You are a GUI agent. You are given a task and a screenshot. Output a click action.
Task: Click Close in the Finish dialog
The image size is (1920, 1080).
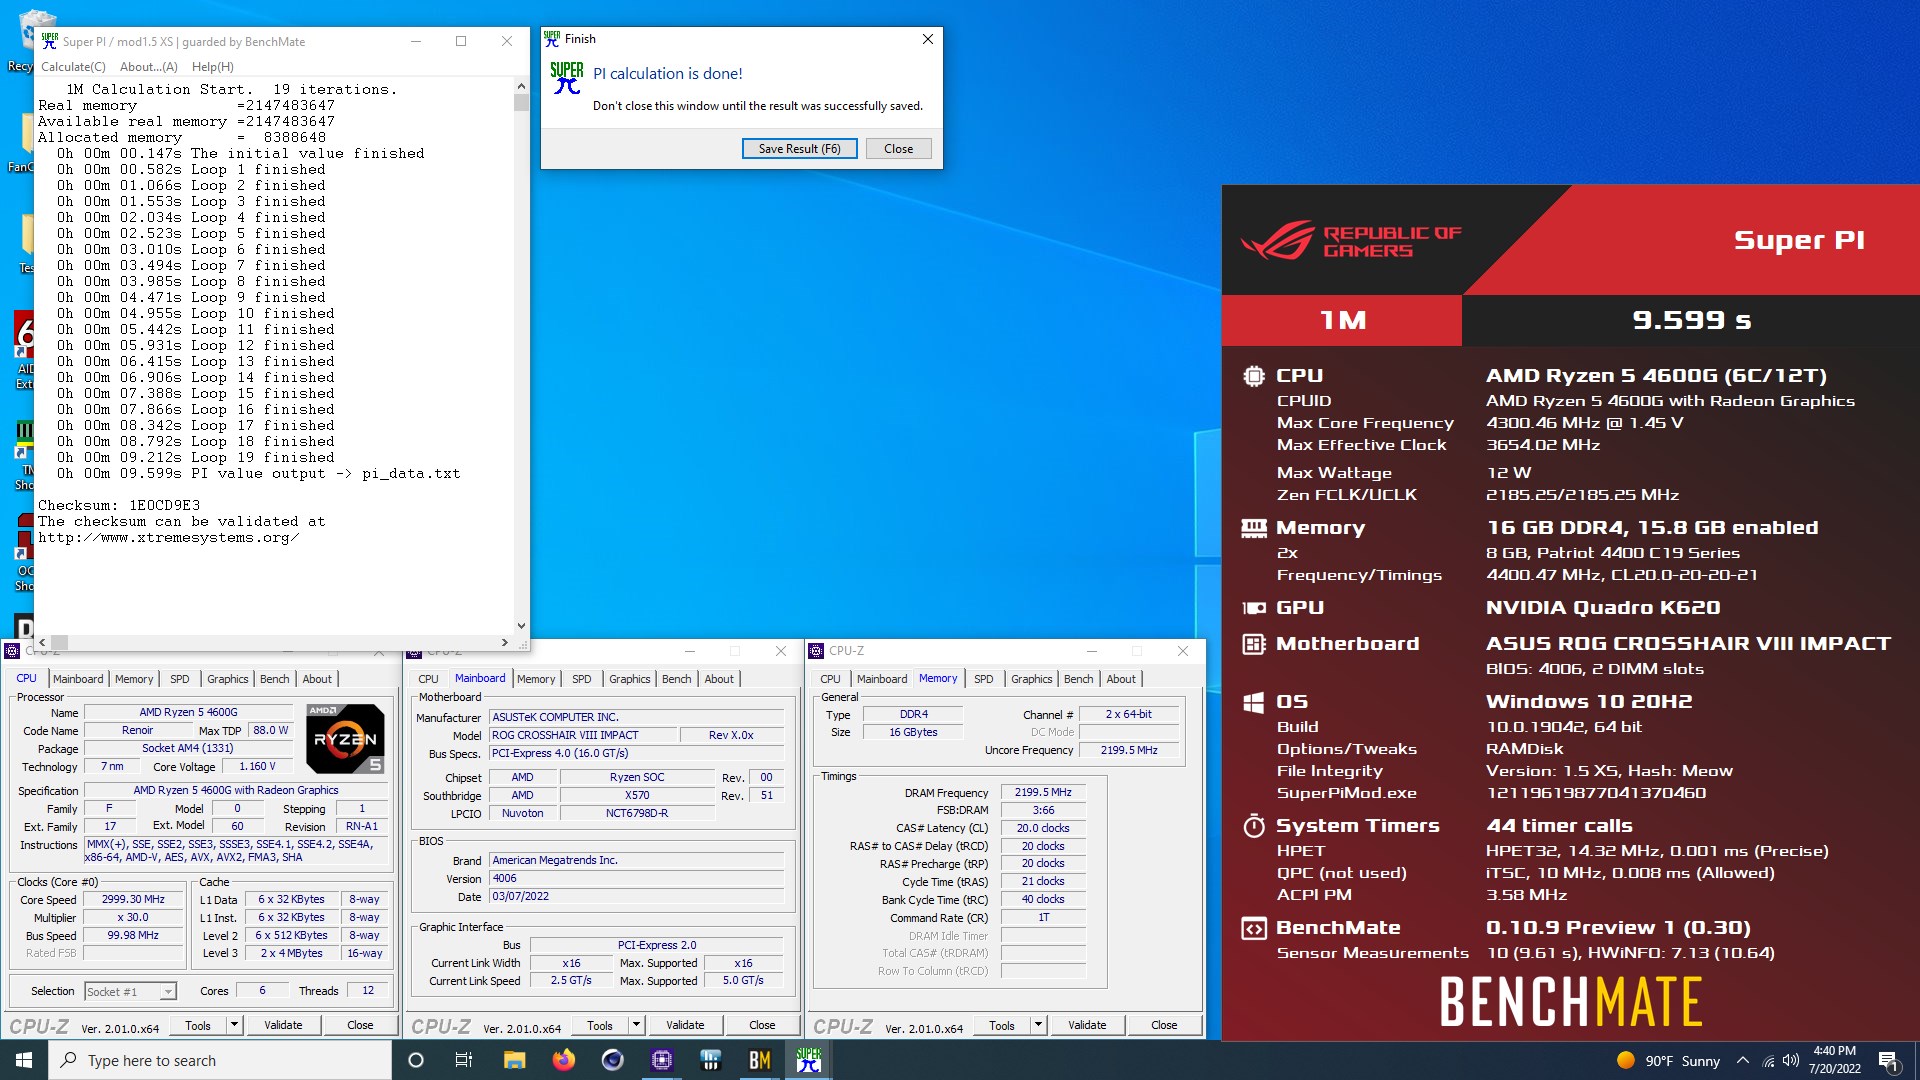point(898,148)
